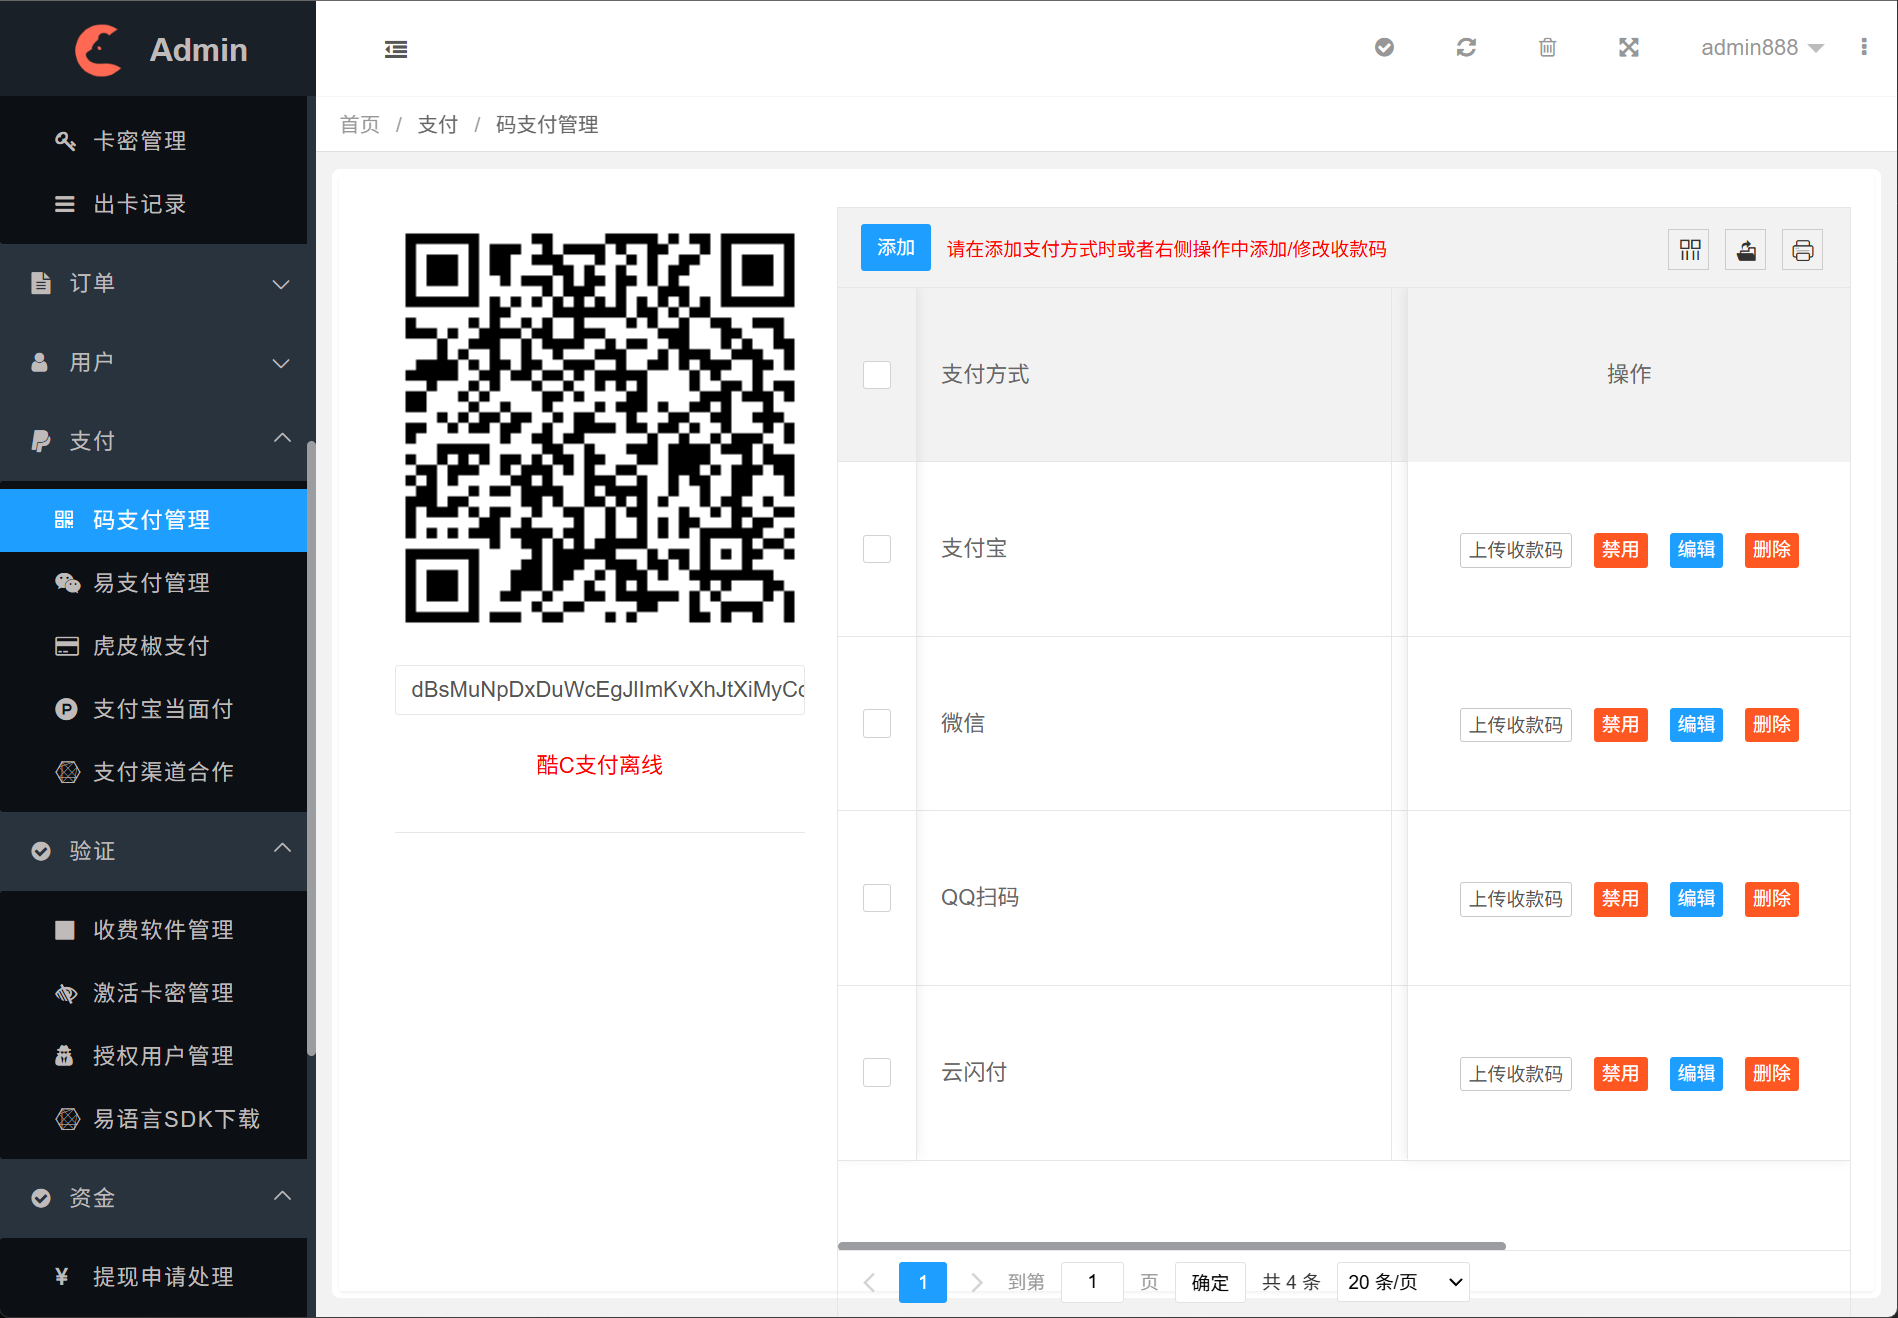Collapse the sidebar with the indent icon

point(396,49)
